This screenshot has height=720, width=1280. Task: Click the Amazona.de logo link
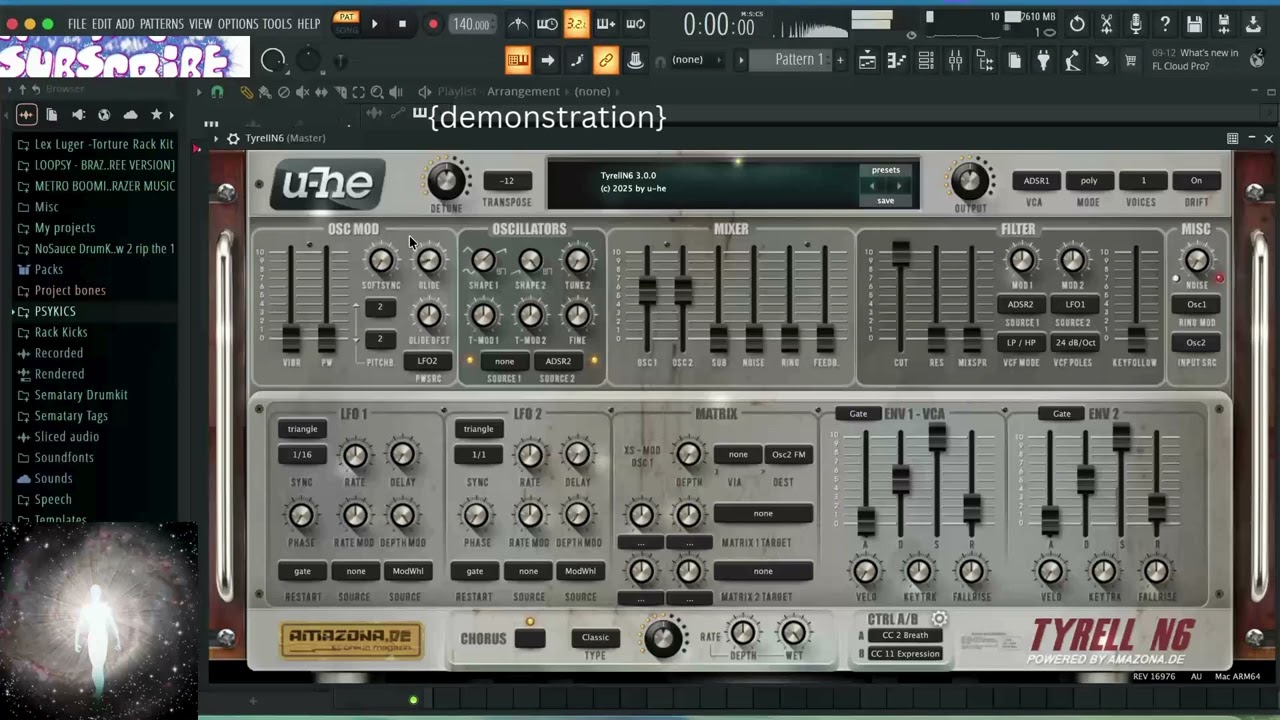tap(352, 639)
